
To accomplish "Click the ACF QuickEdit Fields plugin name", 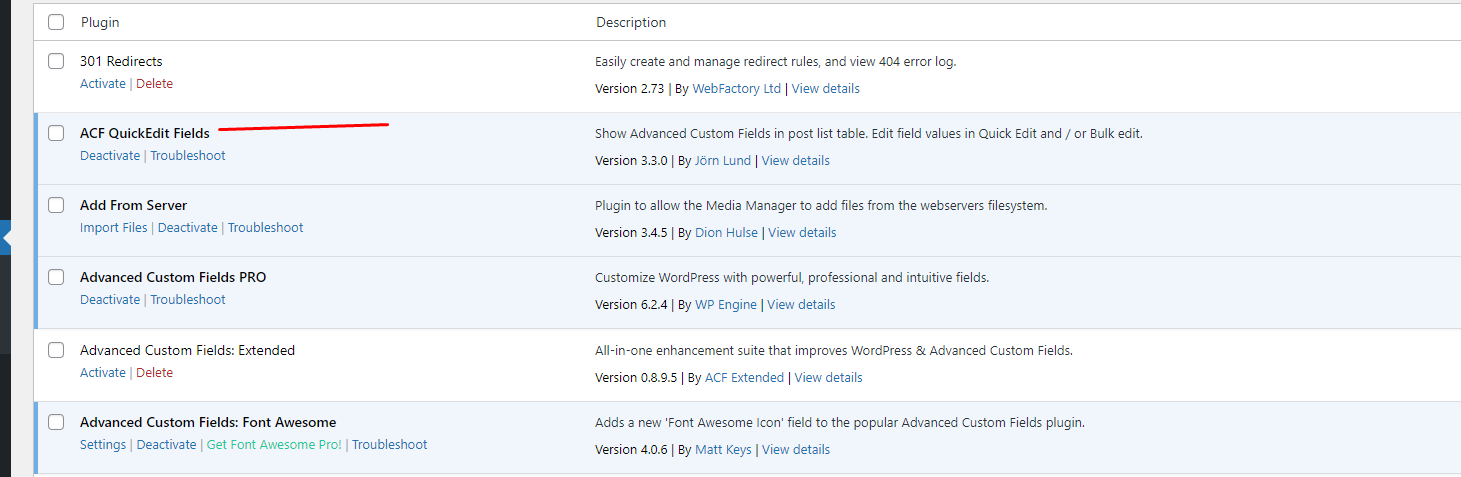I will click(x=145, y=133).
